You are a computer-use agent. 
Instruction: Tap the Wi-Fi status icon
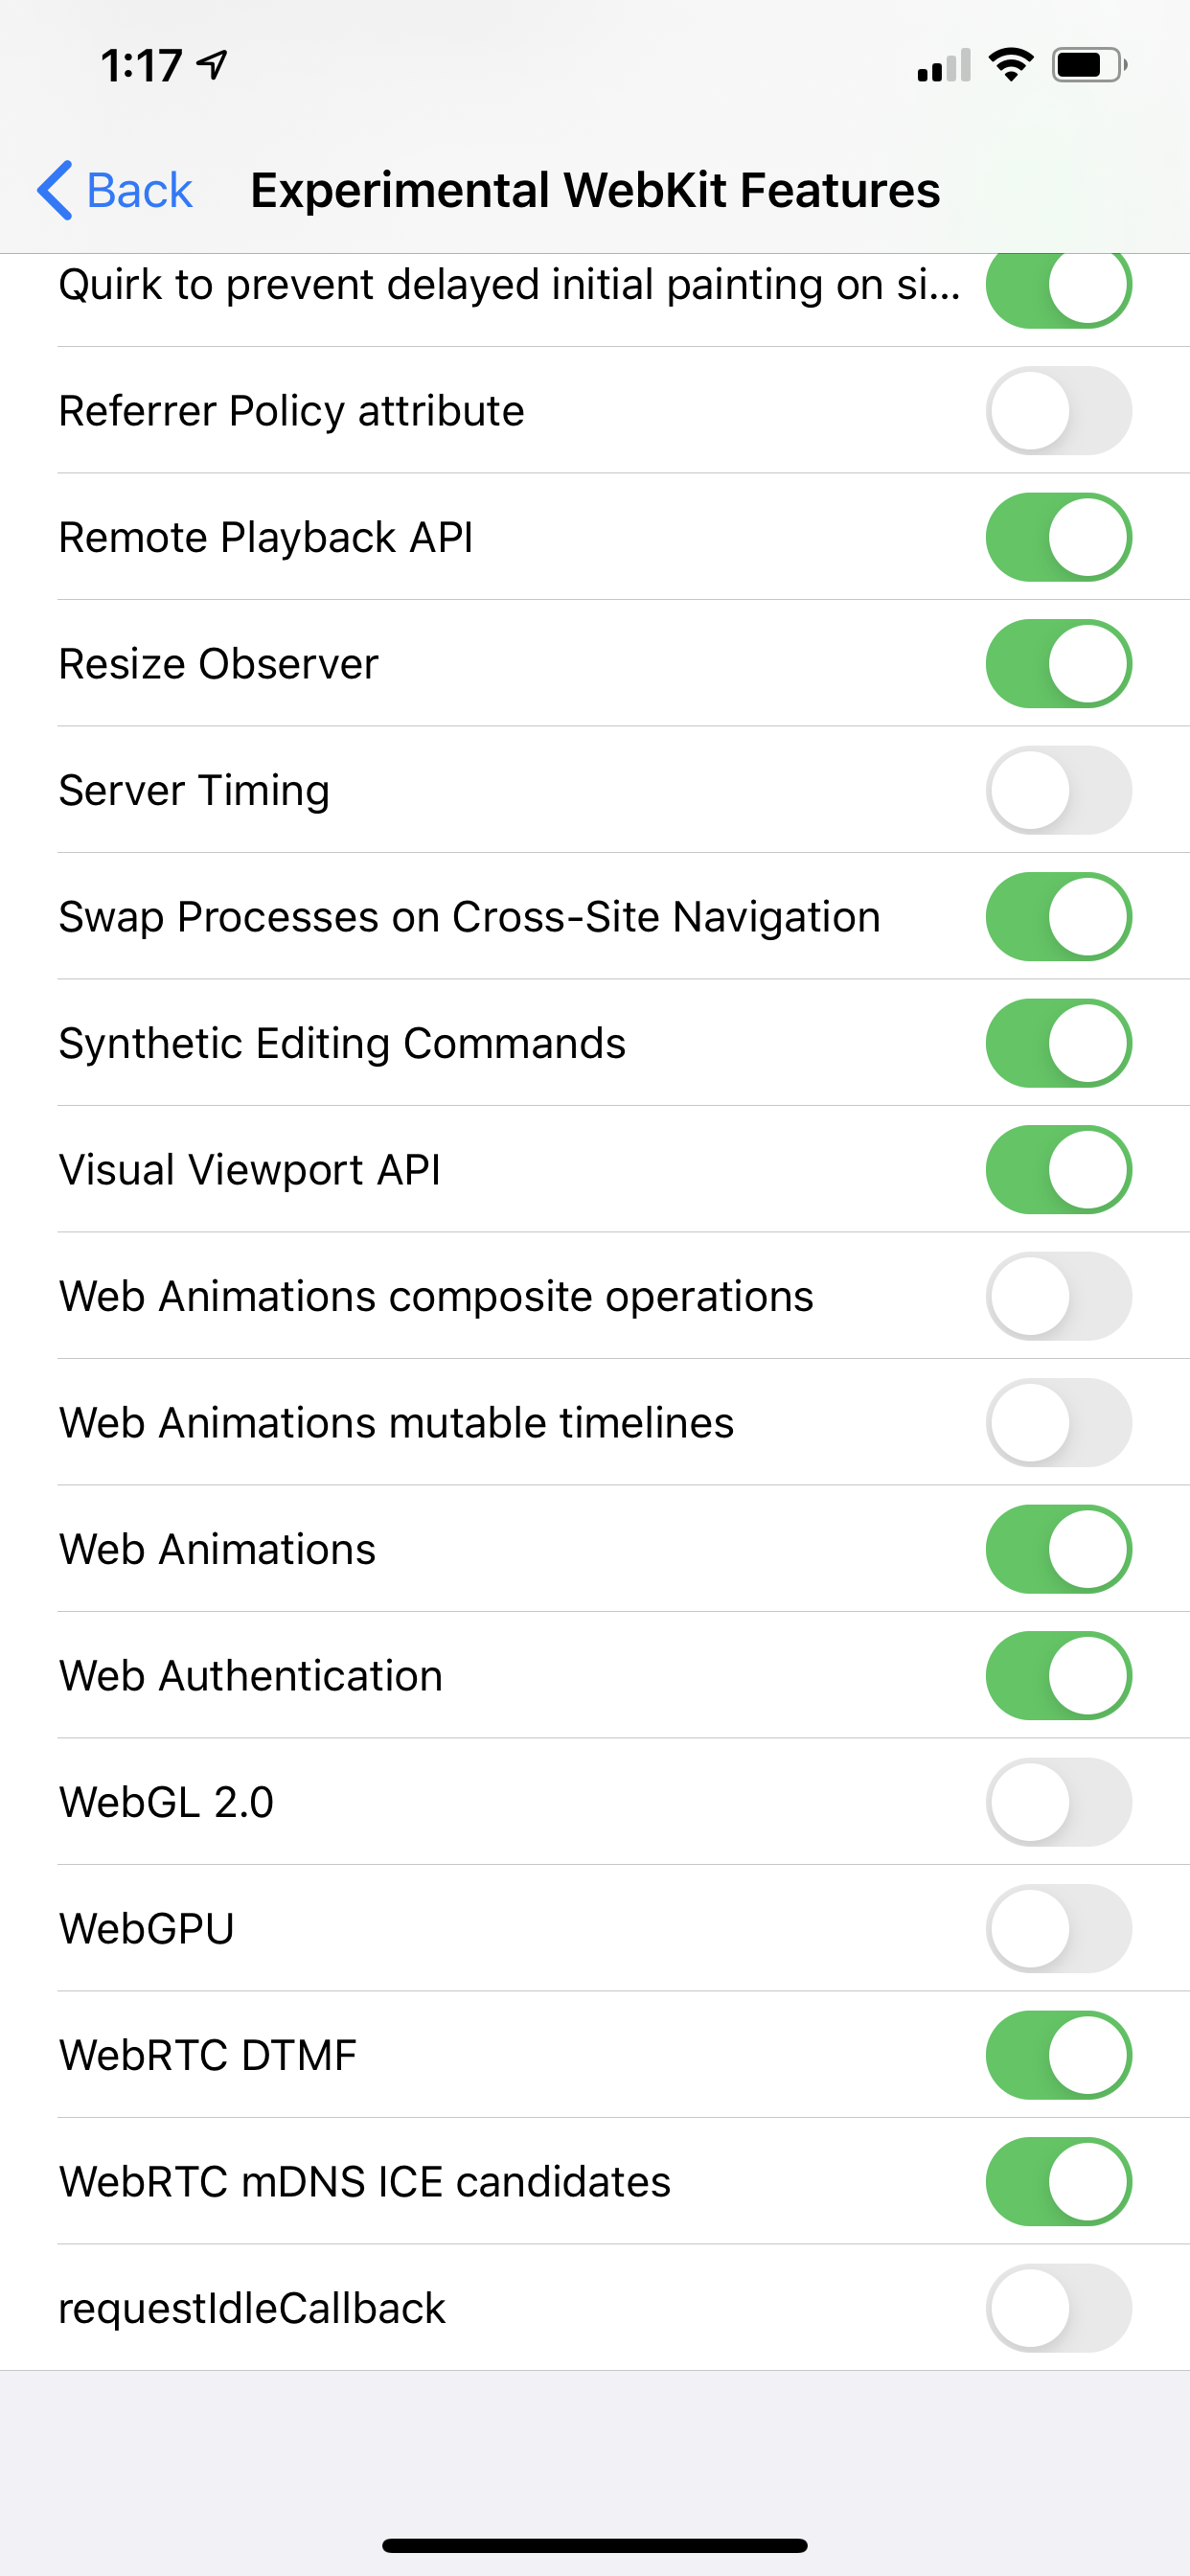click(x=1010, y=65)
